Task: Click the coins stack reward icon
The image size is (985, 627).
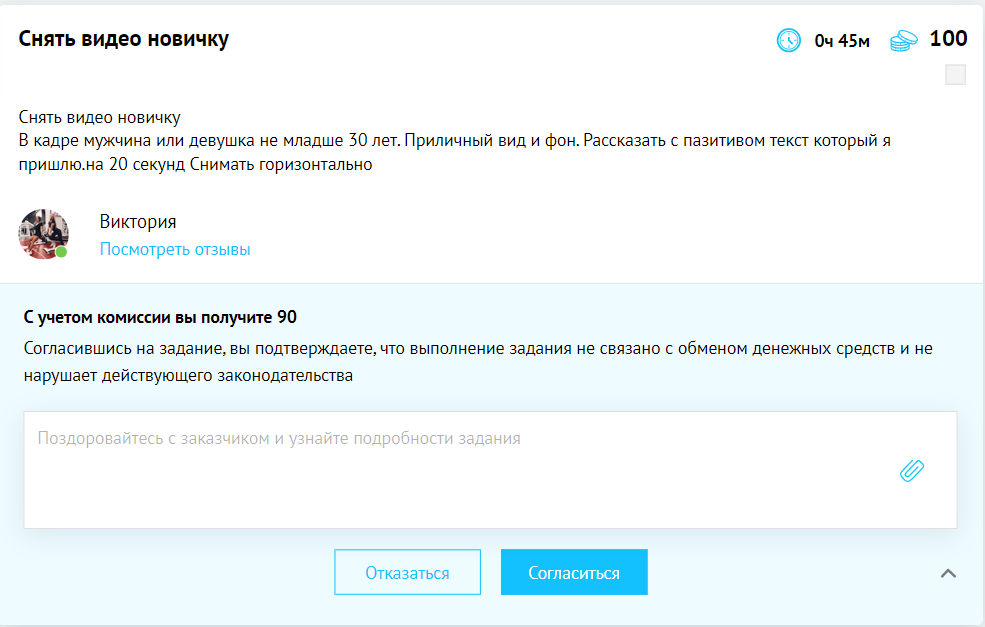Action: pos(903,41)
